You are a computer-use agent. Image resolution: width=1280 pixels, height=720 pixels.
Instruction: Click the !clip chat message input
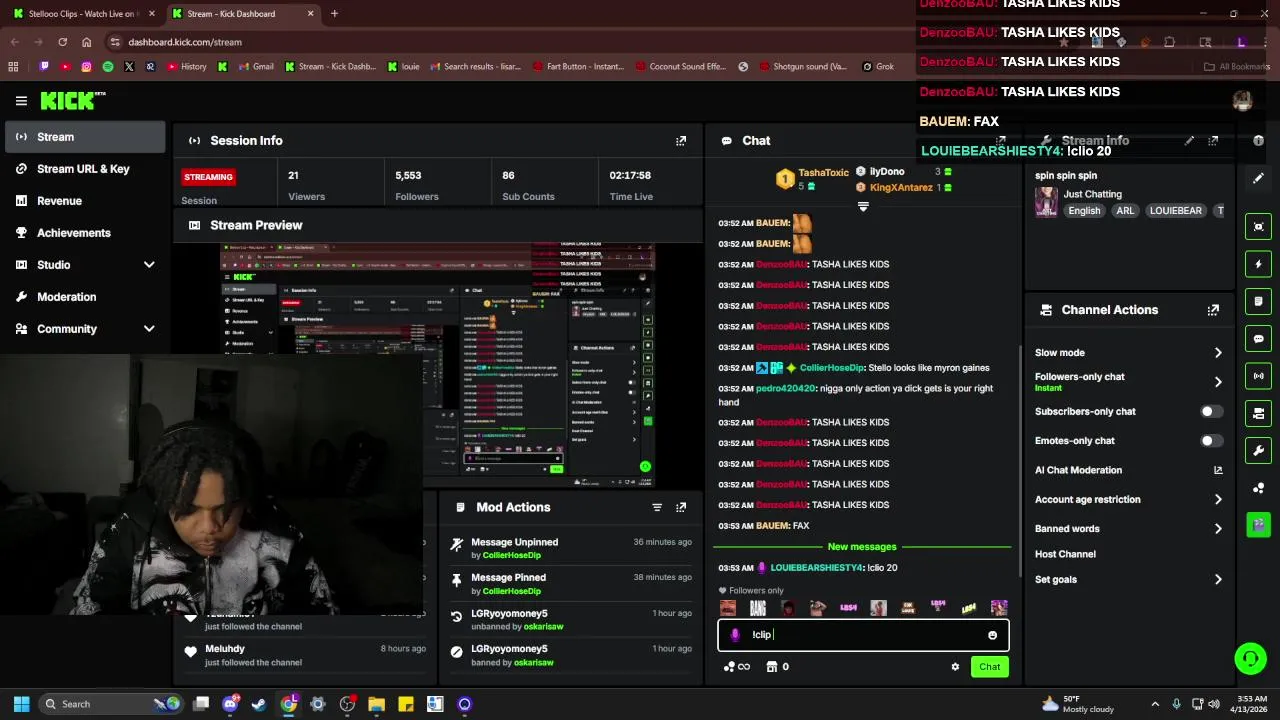click(x=863, y=635)
